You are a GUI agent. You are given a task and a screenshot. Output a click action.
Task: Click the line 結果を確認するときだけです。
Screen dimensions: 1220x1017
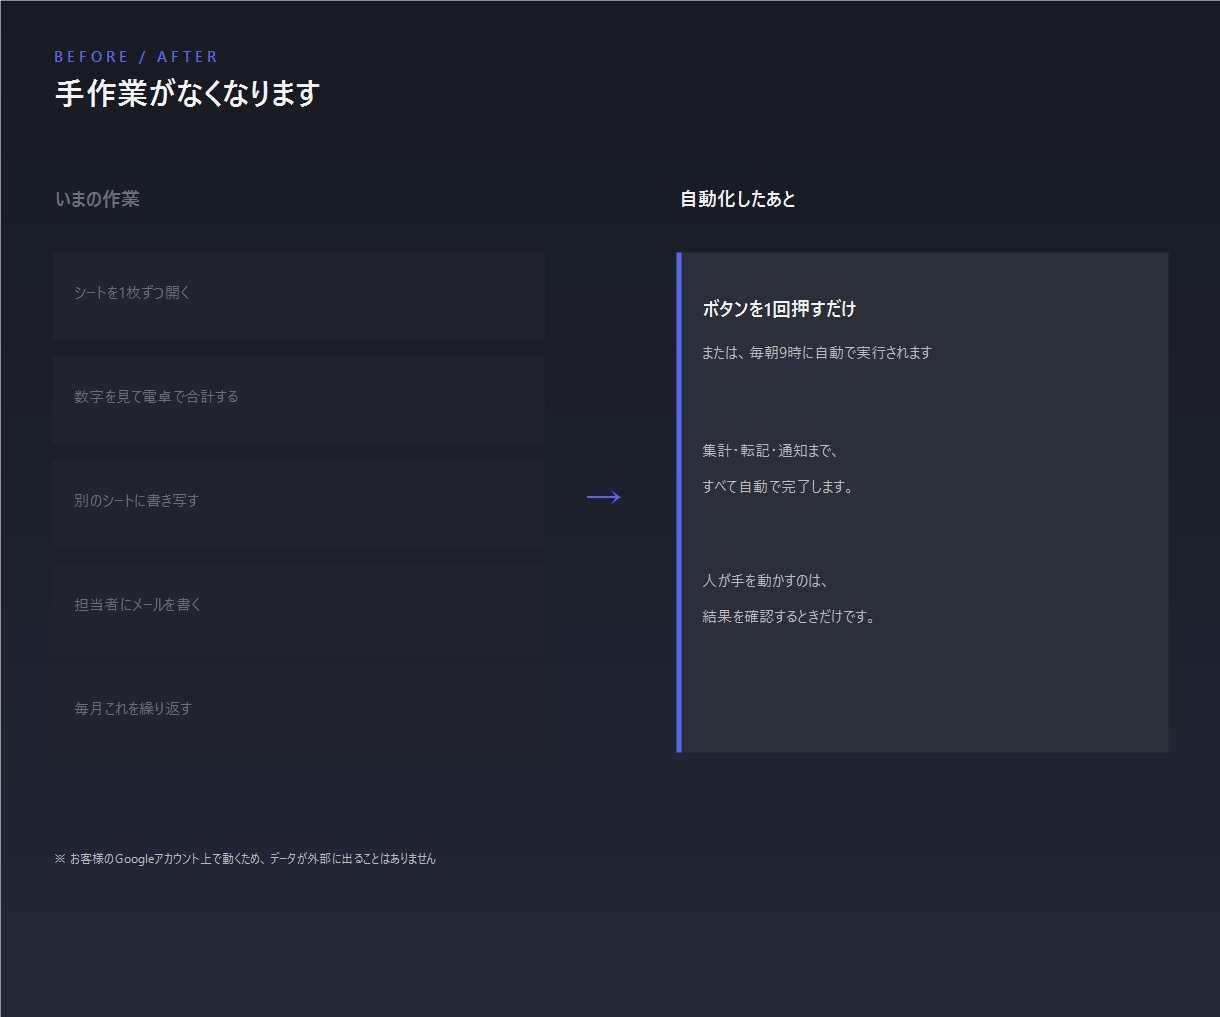point(790,617)
